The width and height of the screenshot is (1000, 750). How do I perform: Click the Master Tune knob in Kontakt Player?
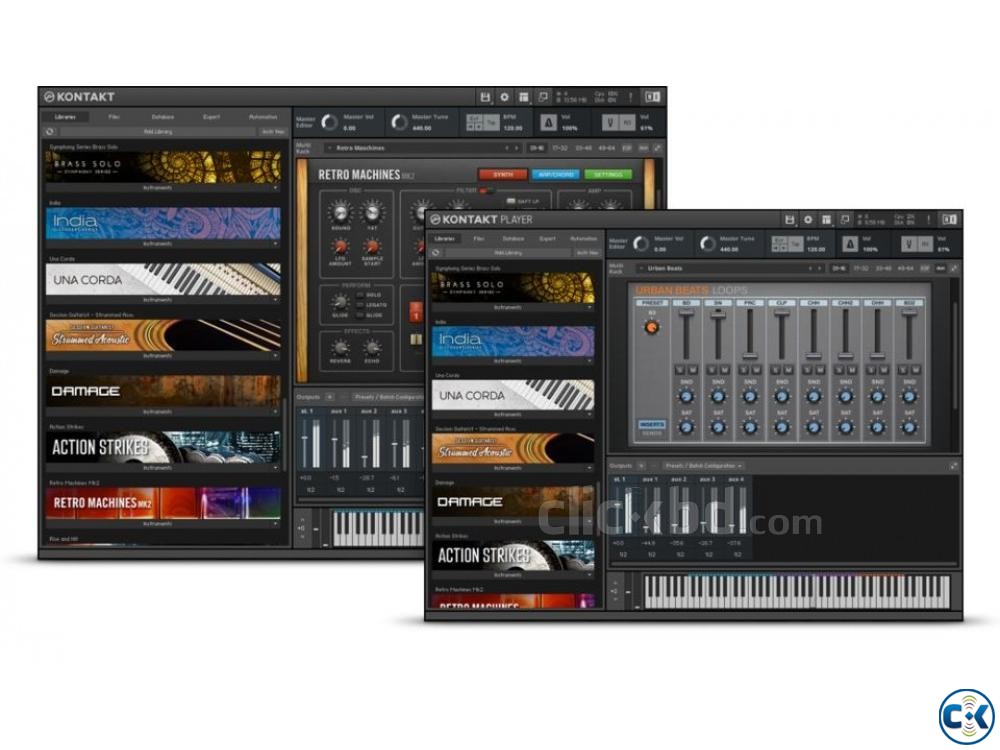(707, 244)
